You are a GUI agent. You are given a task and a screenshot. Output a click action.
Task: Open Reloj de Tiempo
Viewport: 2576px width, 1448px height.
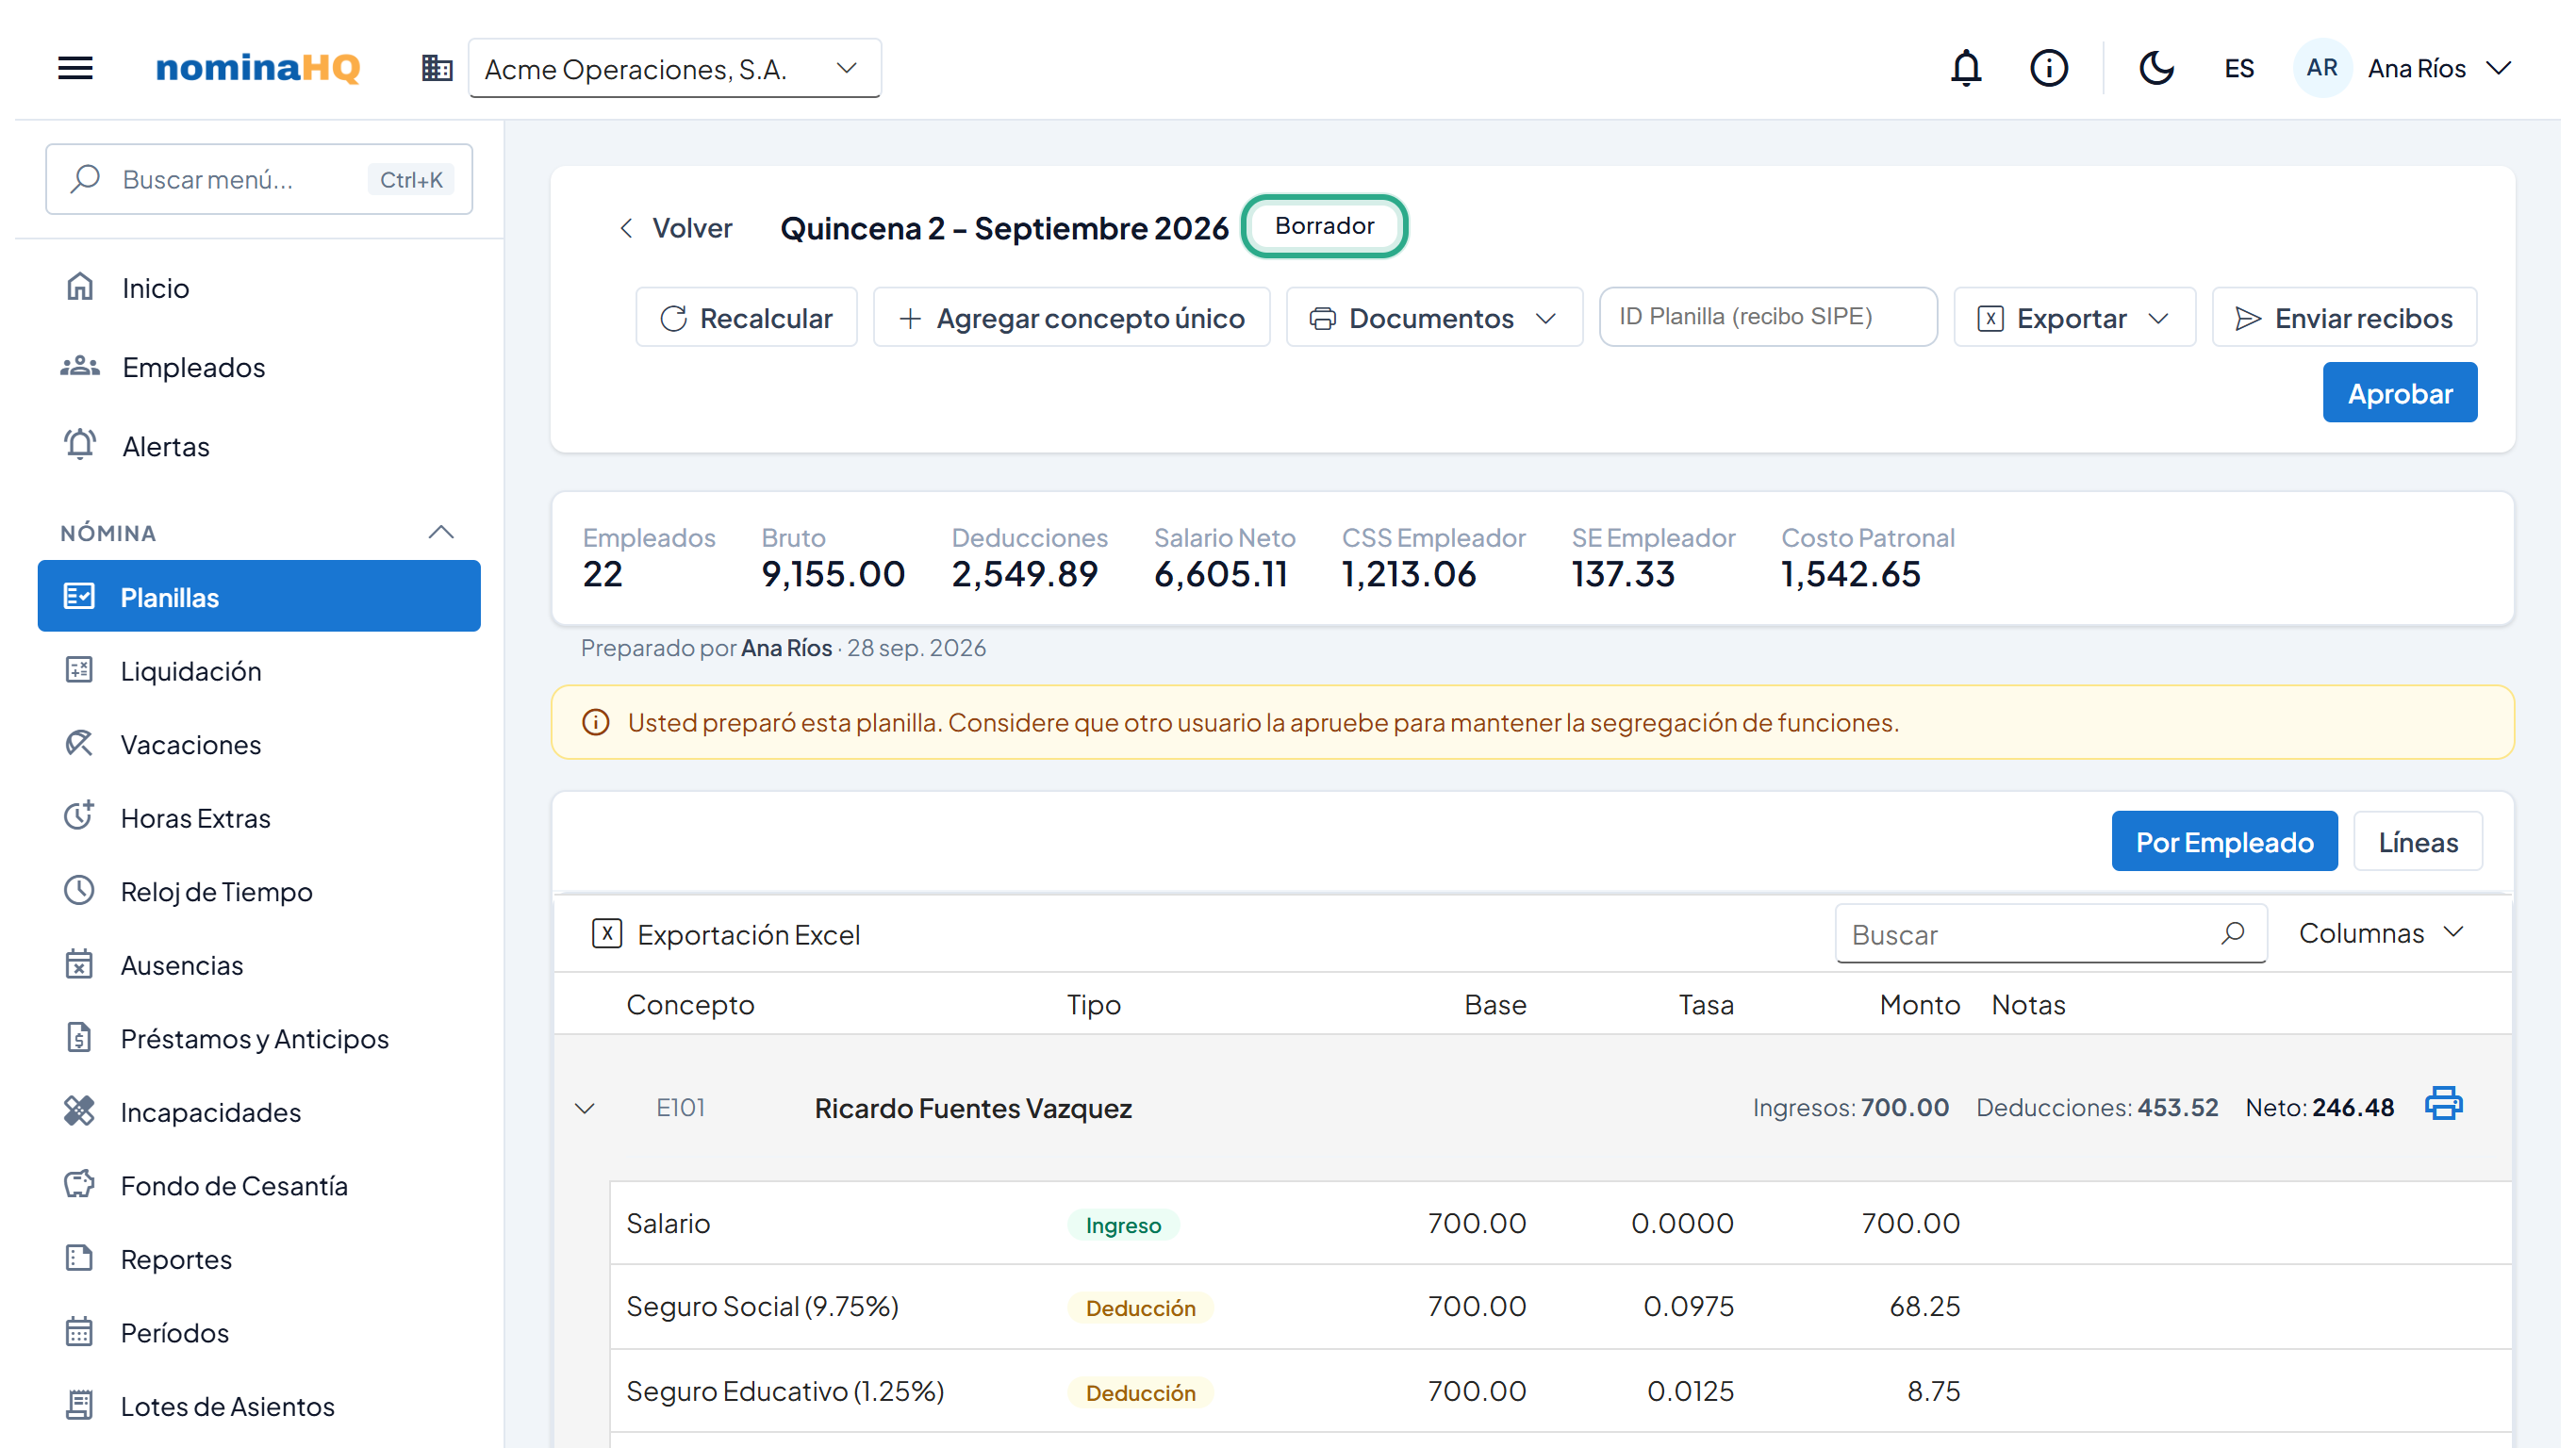tap(259, 892)
